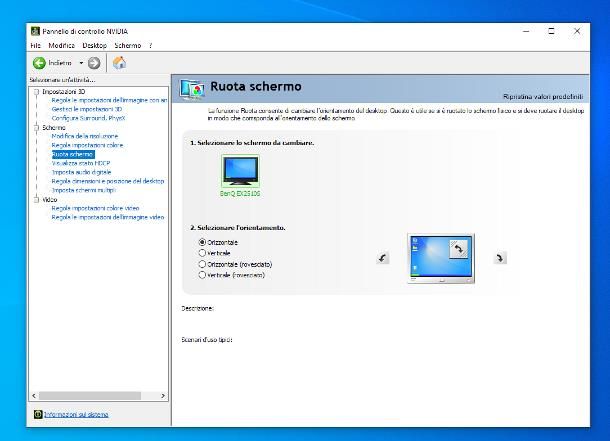
Task: Open Informazioni sul sistema link
Action: pyautogui.click(x=76, y=415)
